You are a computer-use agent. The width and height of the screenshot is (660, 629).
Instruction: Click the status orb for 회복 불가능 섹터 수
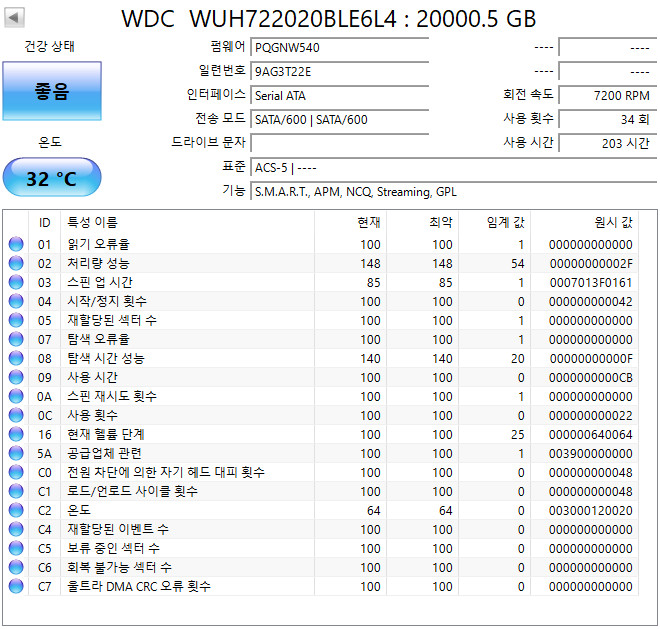[16, 567]
